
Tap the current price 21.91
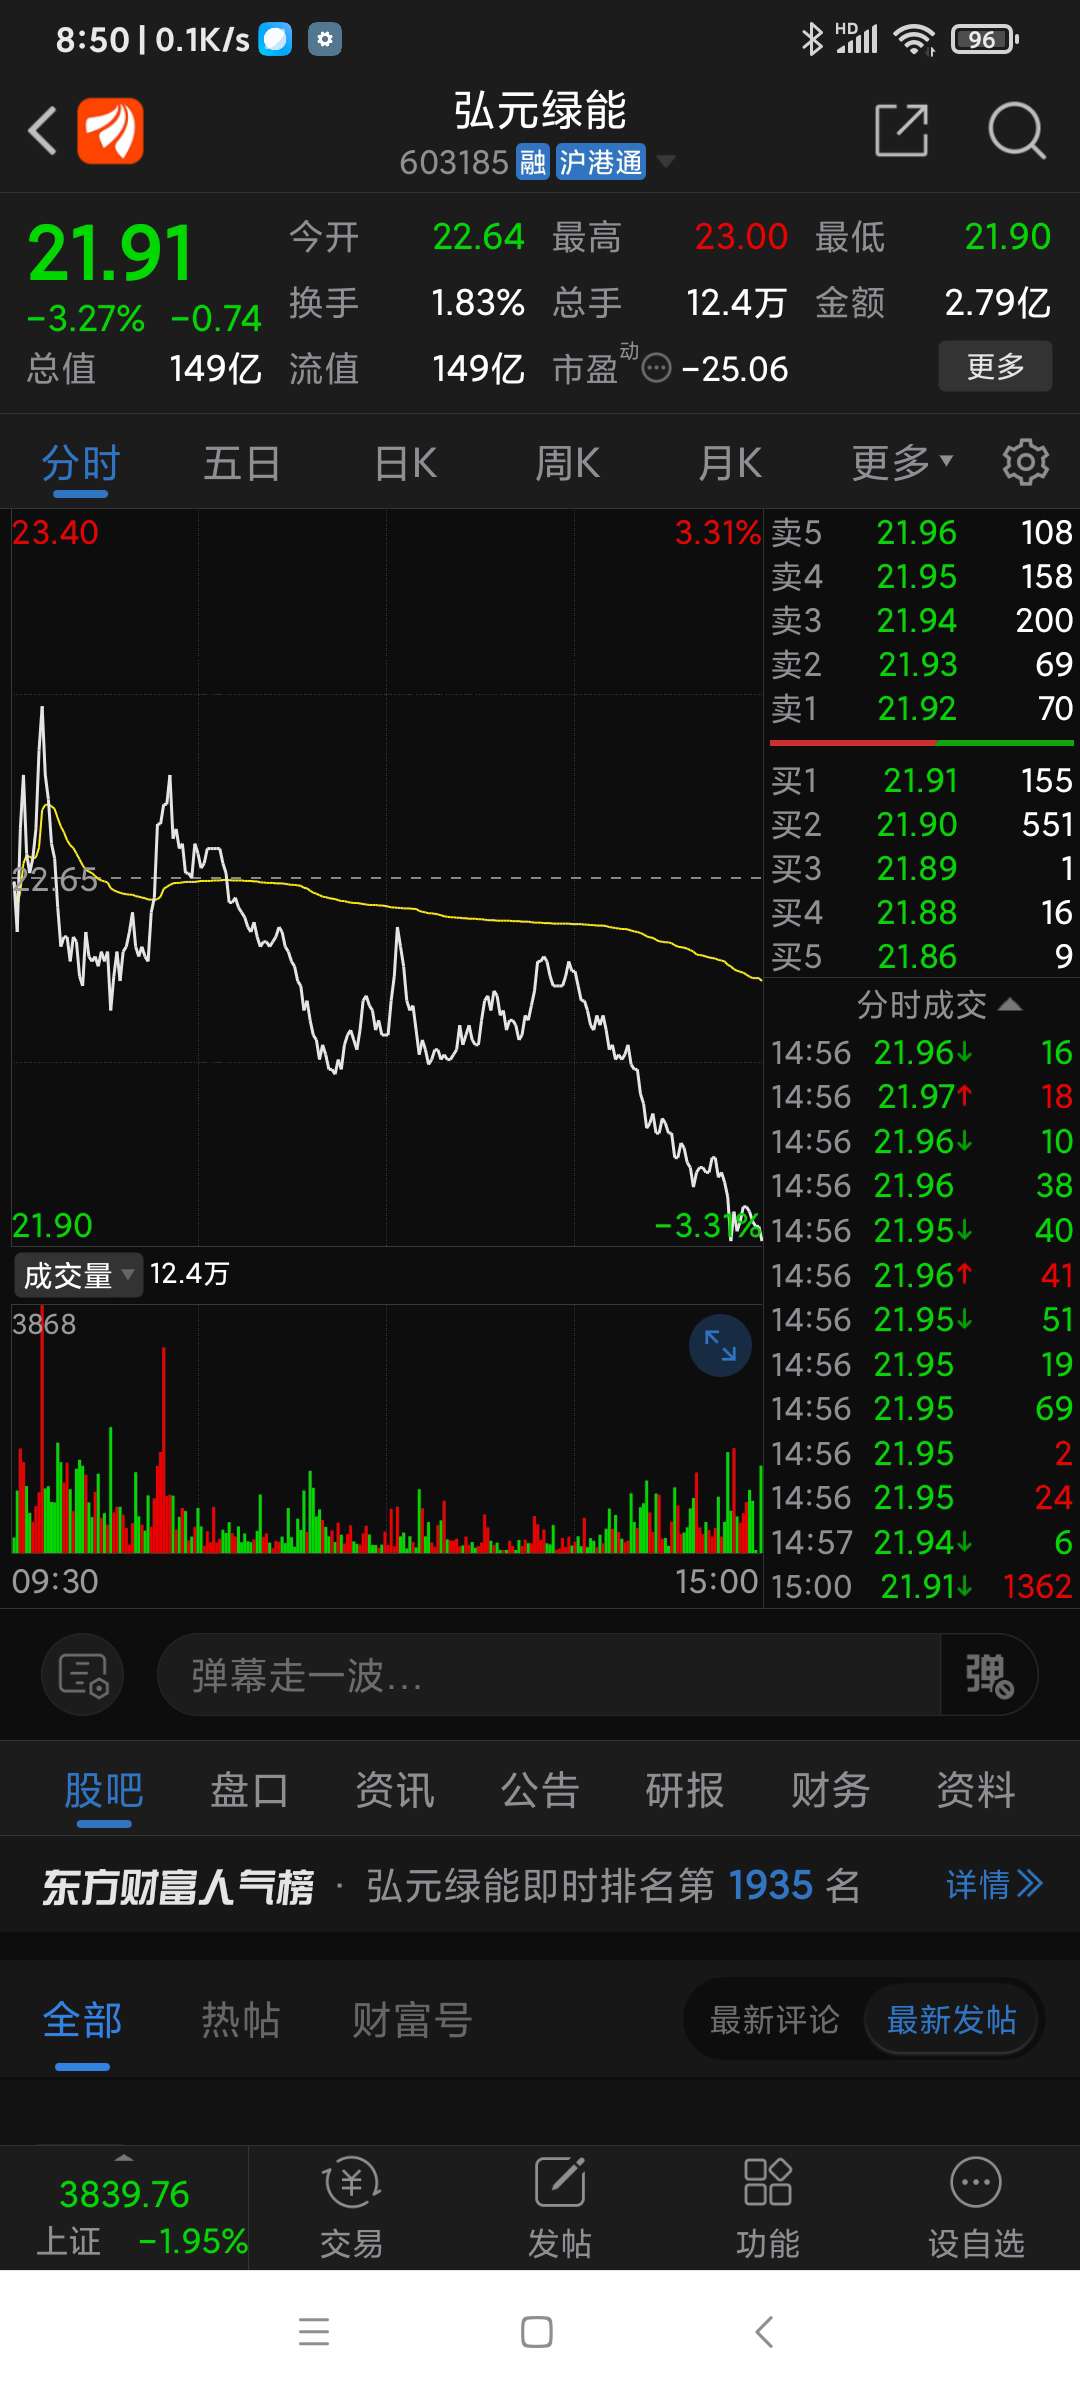tap(110, 253)
